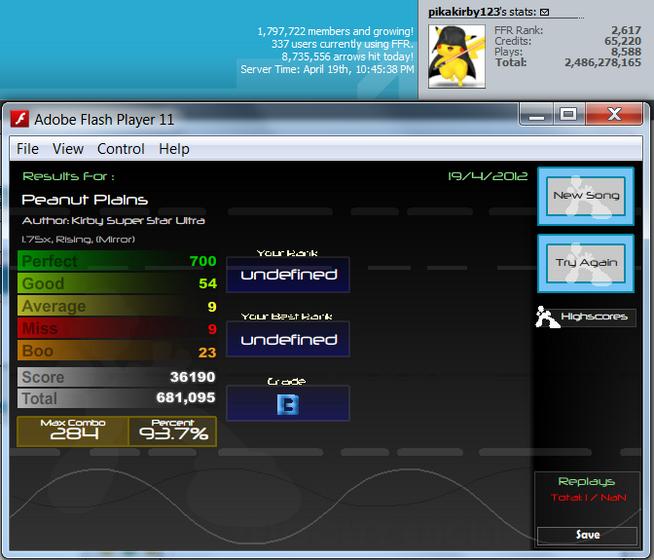The width and height of the screenshot is (654, 560).
Task: Click the Try Again button
Action: click(x=586, y=263)
